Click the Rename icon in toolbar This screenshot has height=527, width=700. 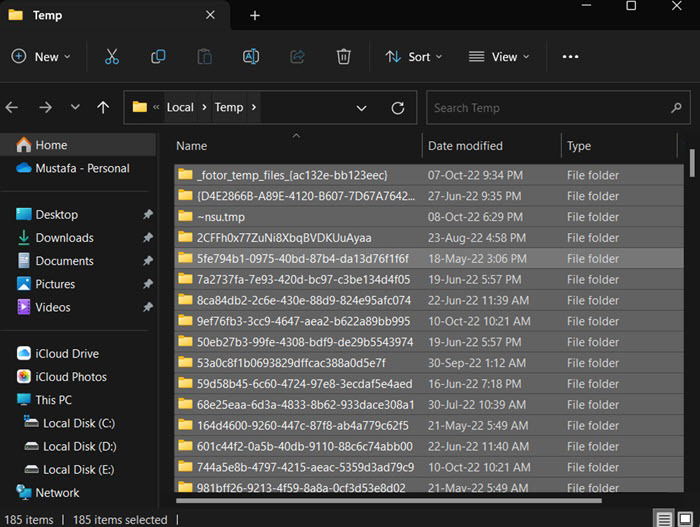pos(250,57)
